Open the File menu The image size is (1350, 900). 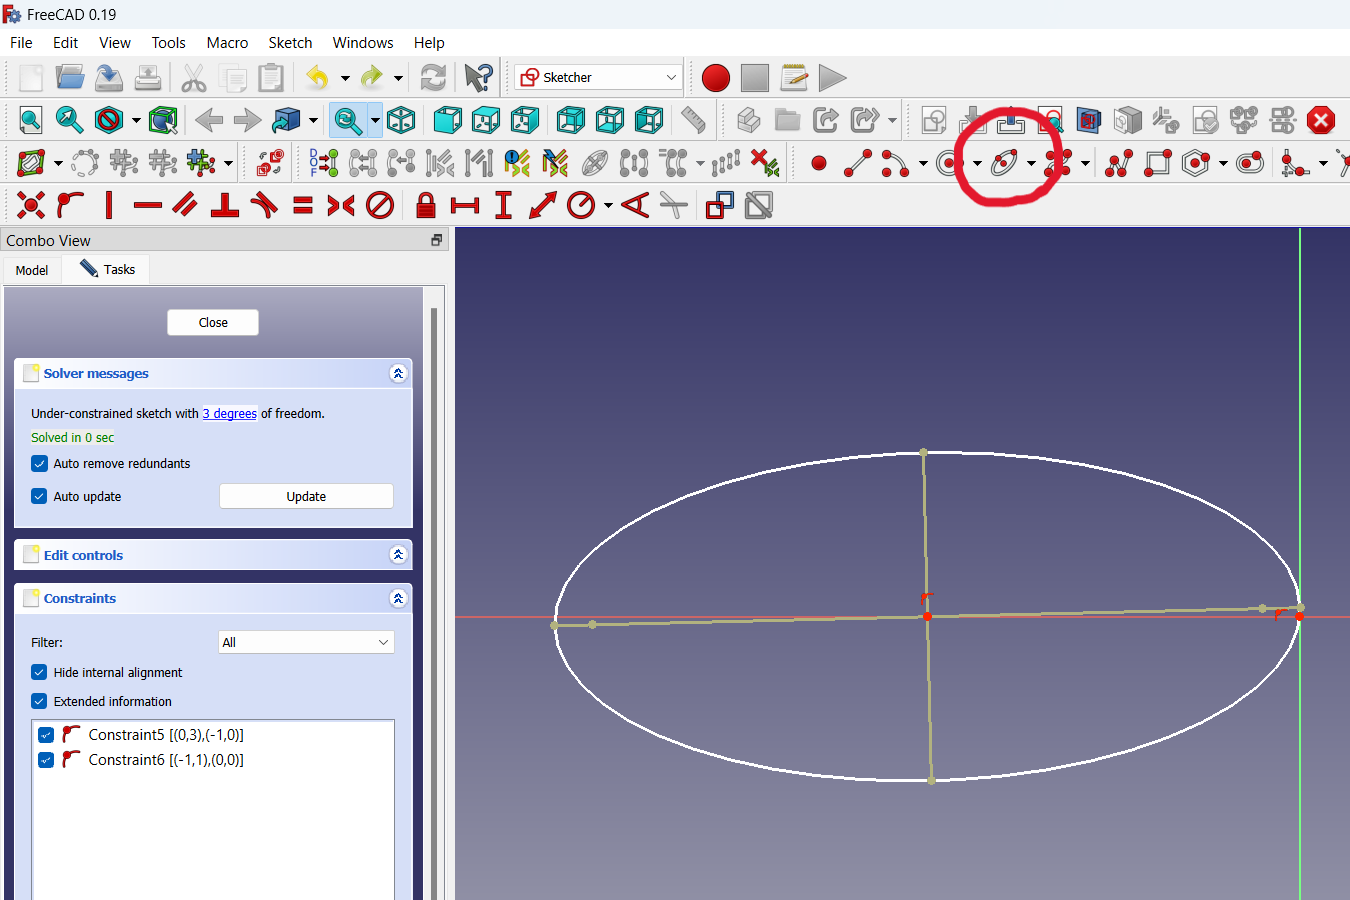click(x=21, y=43)
